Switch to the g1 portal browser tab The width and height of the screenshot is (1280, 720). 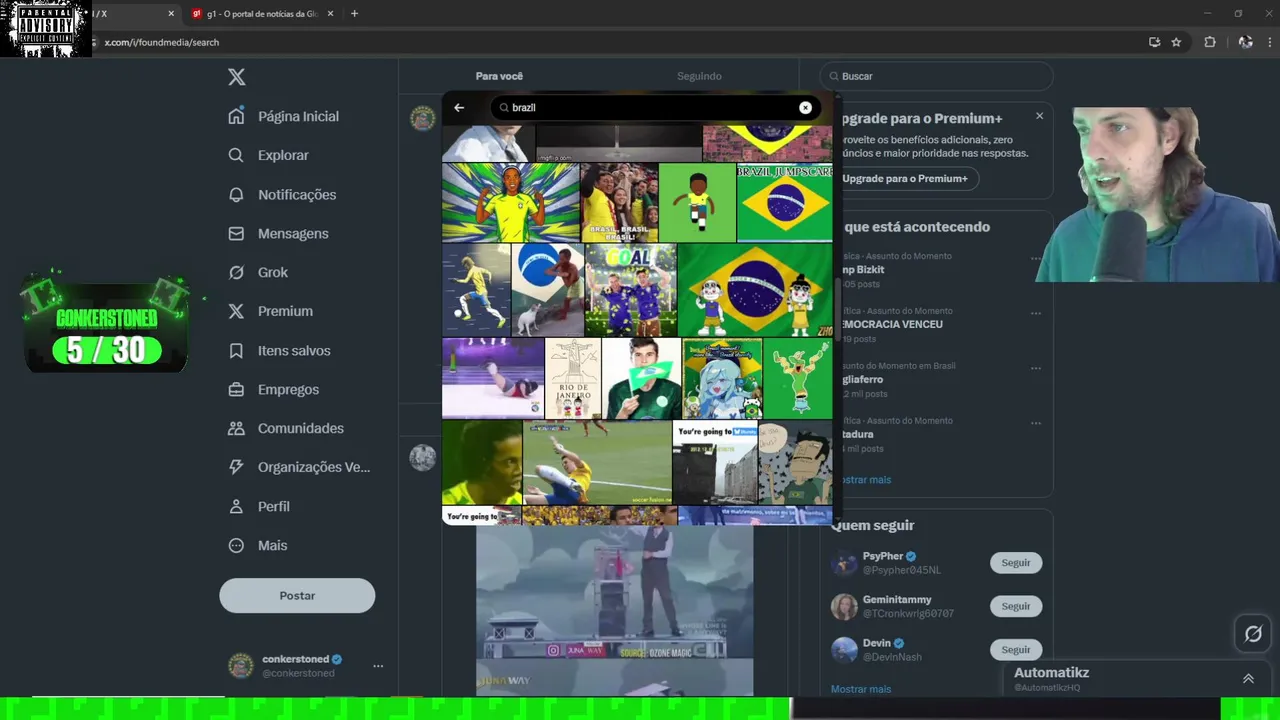(x=262, y=14)
